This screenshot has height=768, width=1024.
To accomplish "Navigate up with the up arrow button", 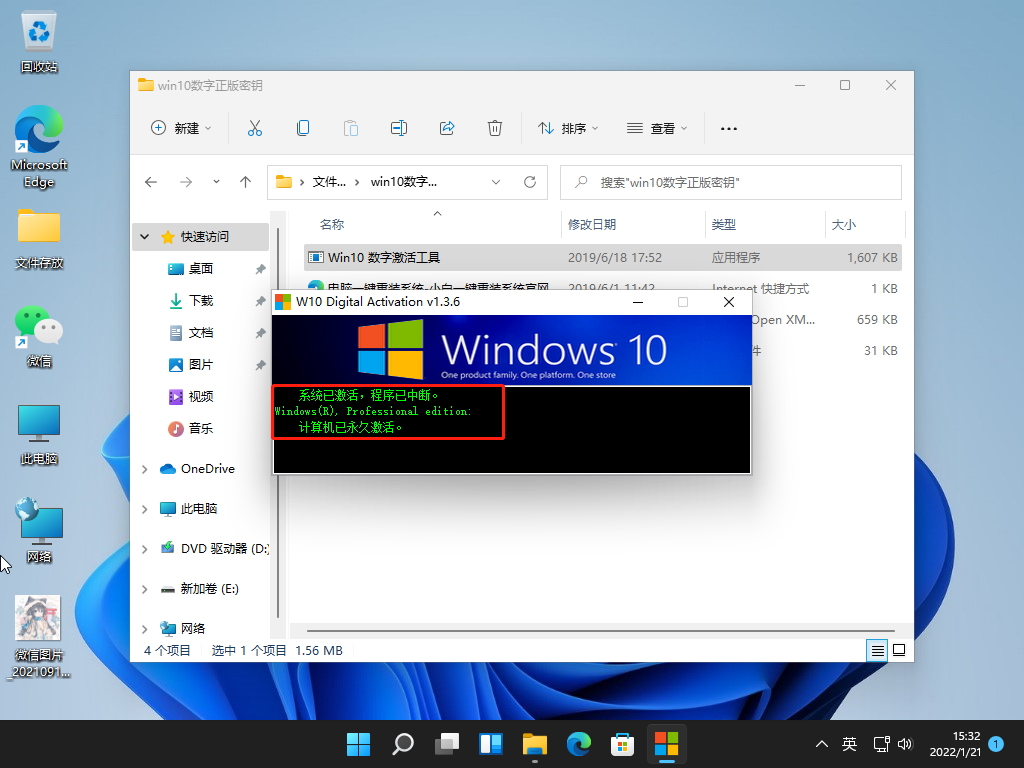I will (245, 182).
